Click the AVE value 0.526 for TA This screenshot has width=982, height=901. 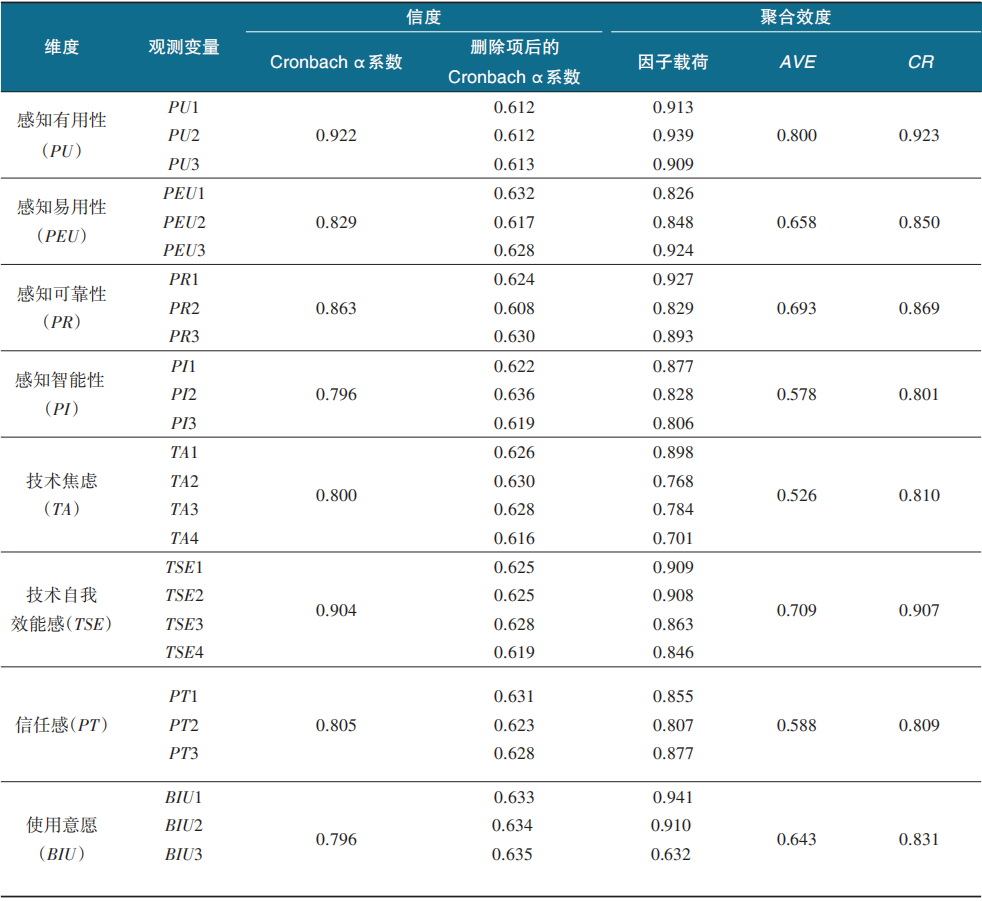[797, 495]
